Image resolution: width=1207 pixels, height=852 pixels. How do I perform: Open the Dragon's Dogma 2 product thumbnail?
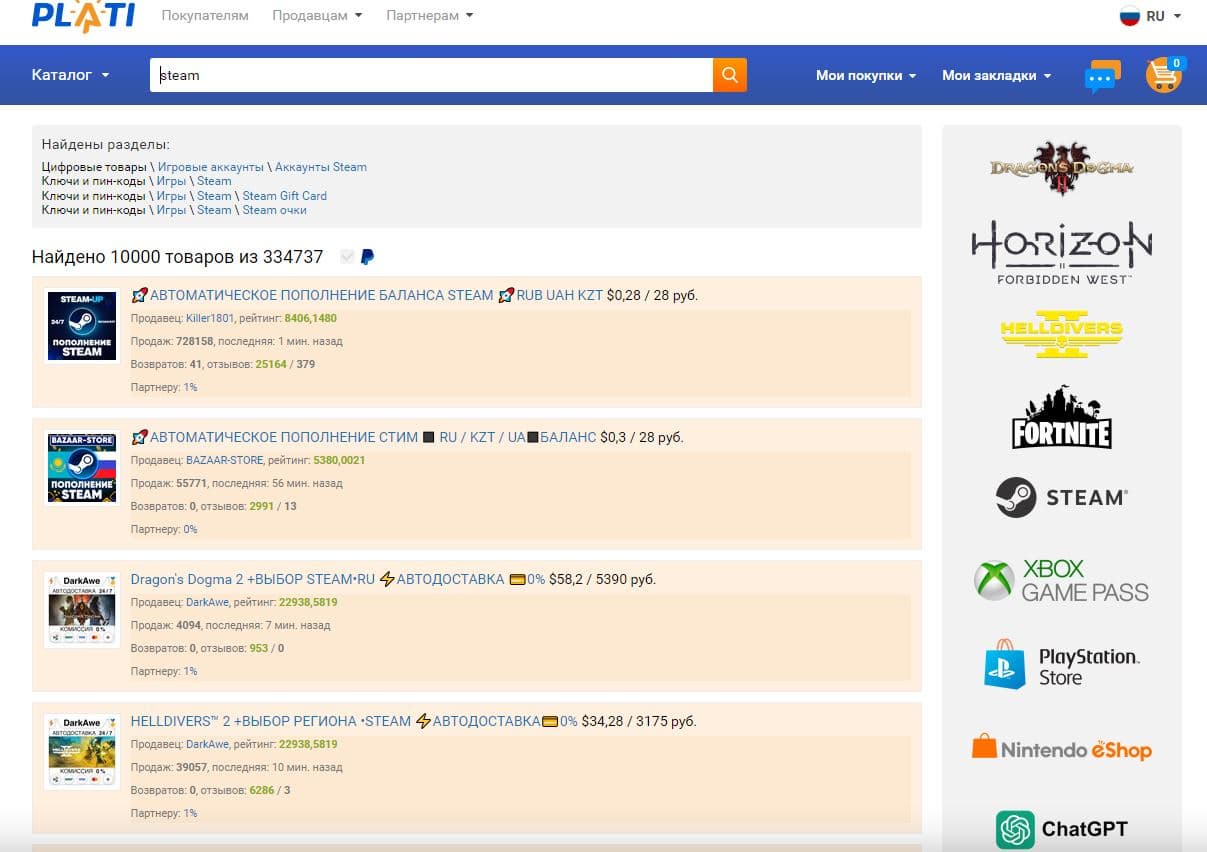click(x=82, y=610)
